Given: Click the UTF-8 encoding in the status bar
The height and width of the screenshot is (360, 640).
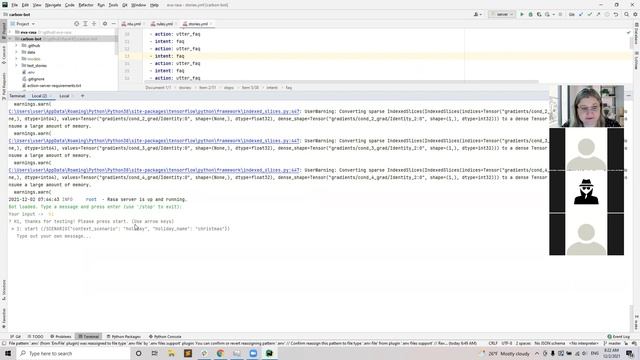Looking at the screenshot, I should click(507, 343).
